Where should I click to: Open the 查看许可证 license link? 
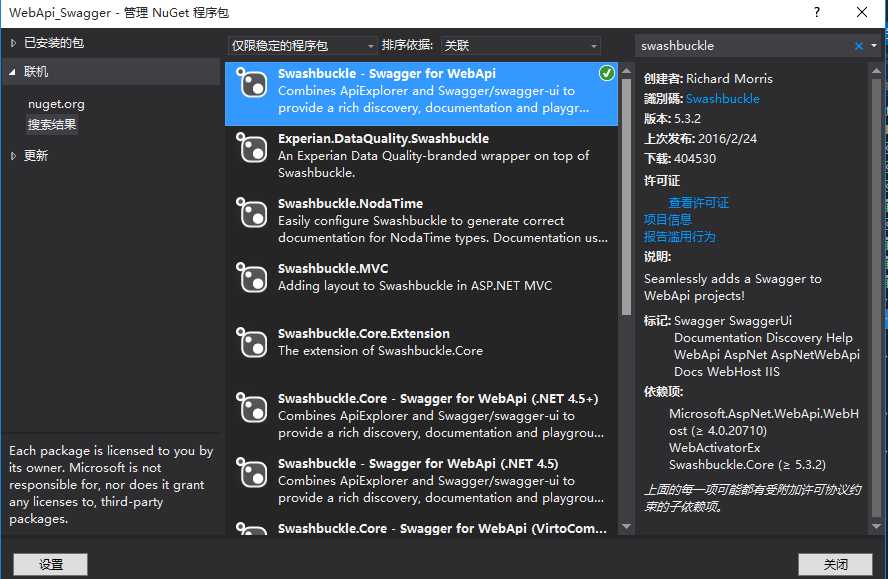698,203
